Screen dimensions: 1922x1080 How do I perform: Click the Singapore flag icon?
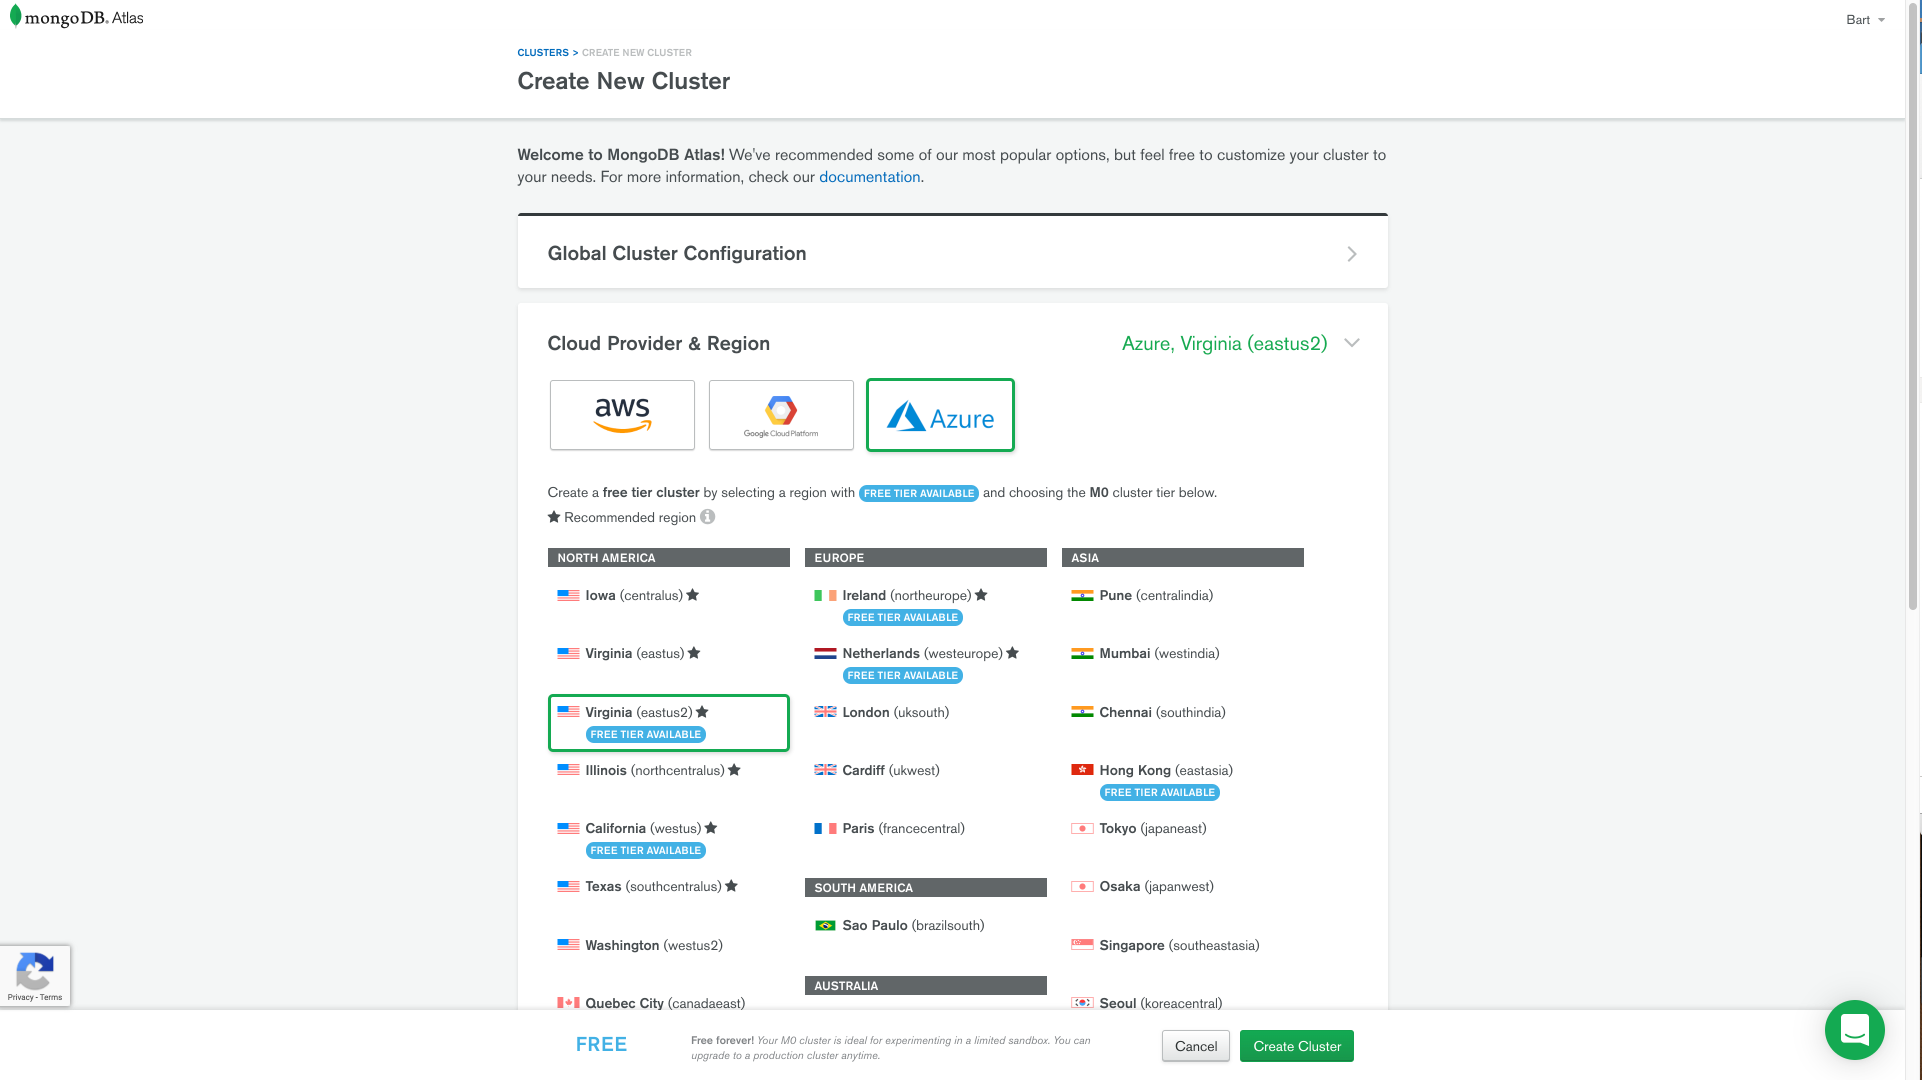click(x=1082, y=945)
